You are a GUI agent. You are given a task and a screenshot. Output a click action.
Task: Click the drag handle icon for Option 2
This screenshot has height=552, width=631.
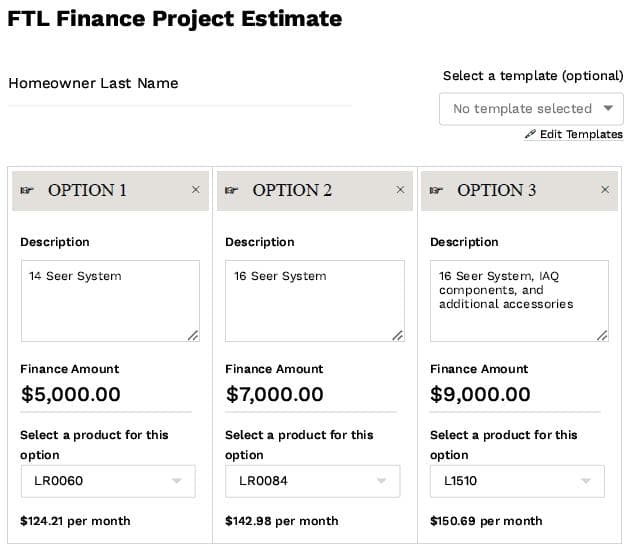(x=232, y=190)
